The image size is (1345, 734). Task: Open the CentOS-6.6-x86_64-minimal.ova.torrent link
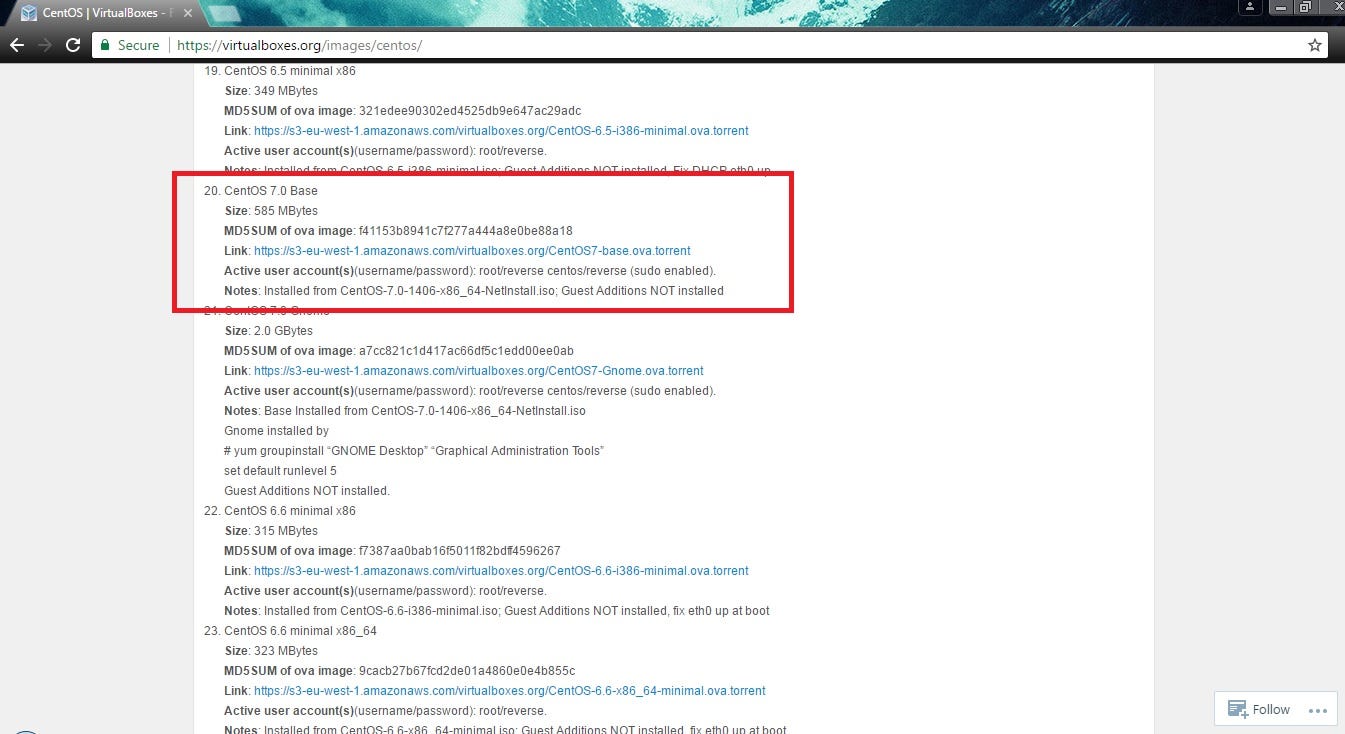pyautogui.click(x=510, y=691)
